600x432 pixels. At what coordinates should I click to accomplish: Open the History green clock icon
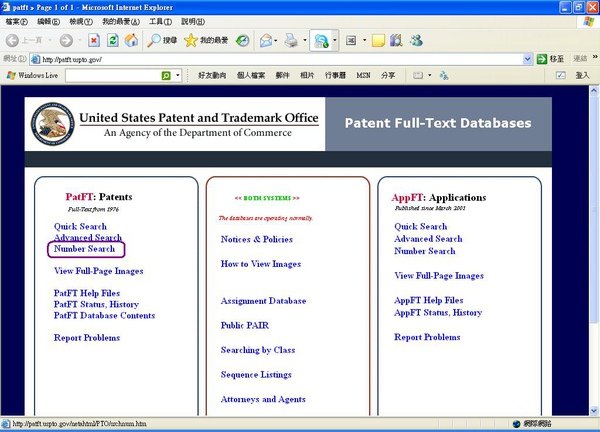(x=242, y=40)
